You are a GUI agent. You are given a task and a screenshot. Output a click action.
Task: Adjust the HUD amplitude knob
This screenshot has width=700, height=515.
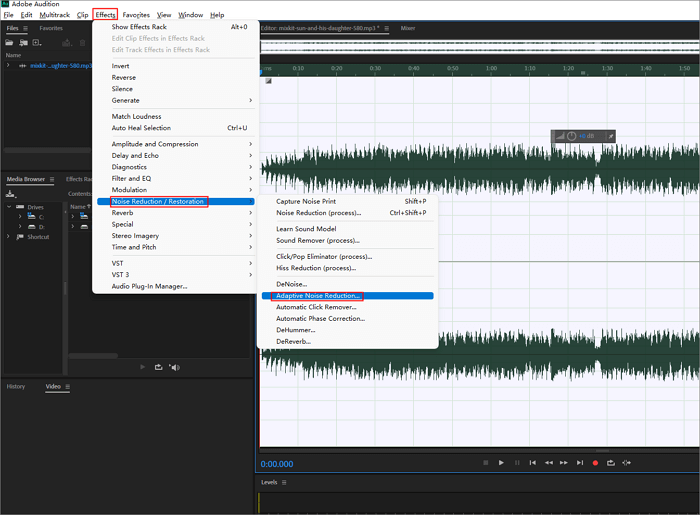pyautogui.click(x=571, y=136)
